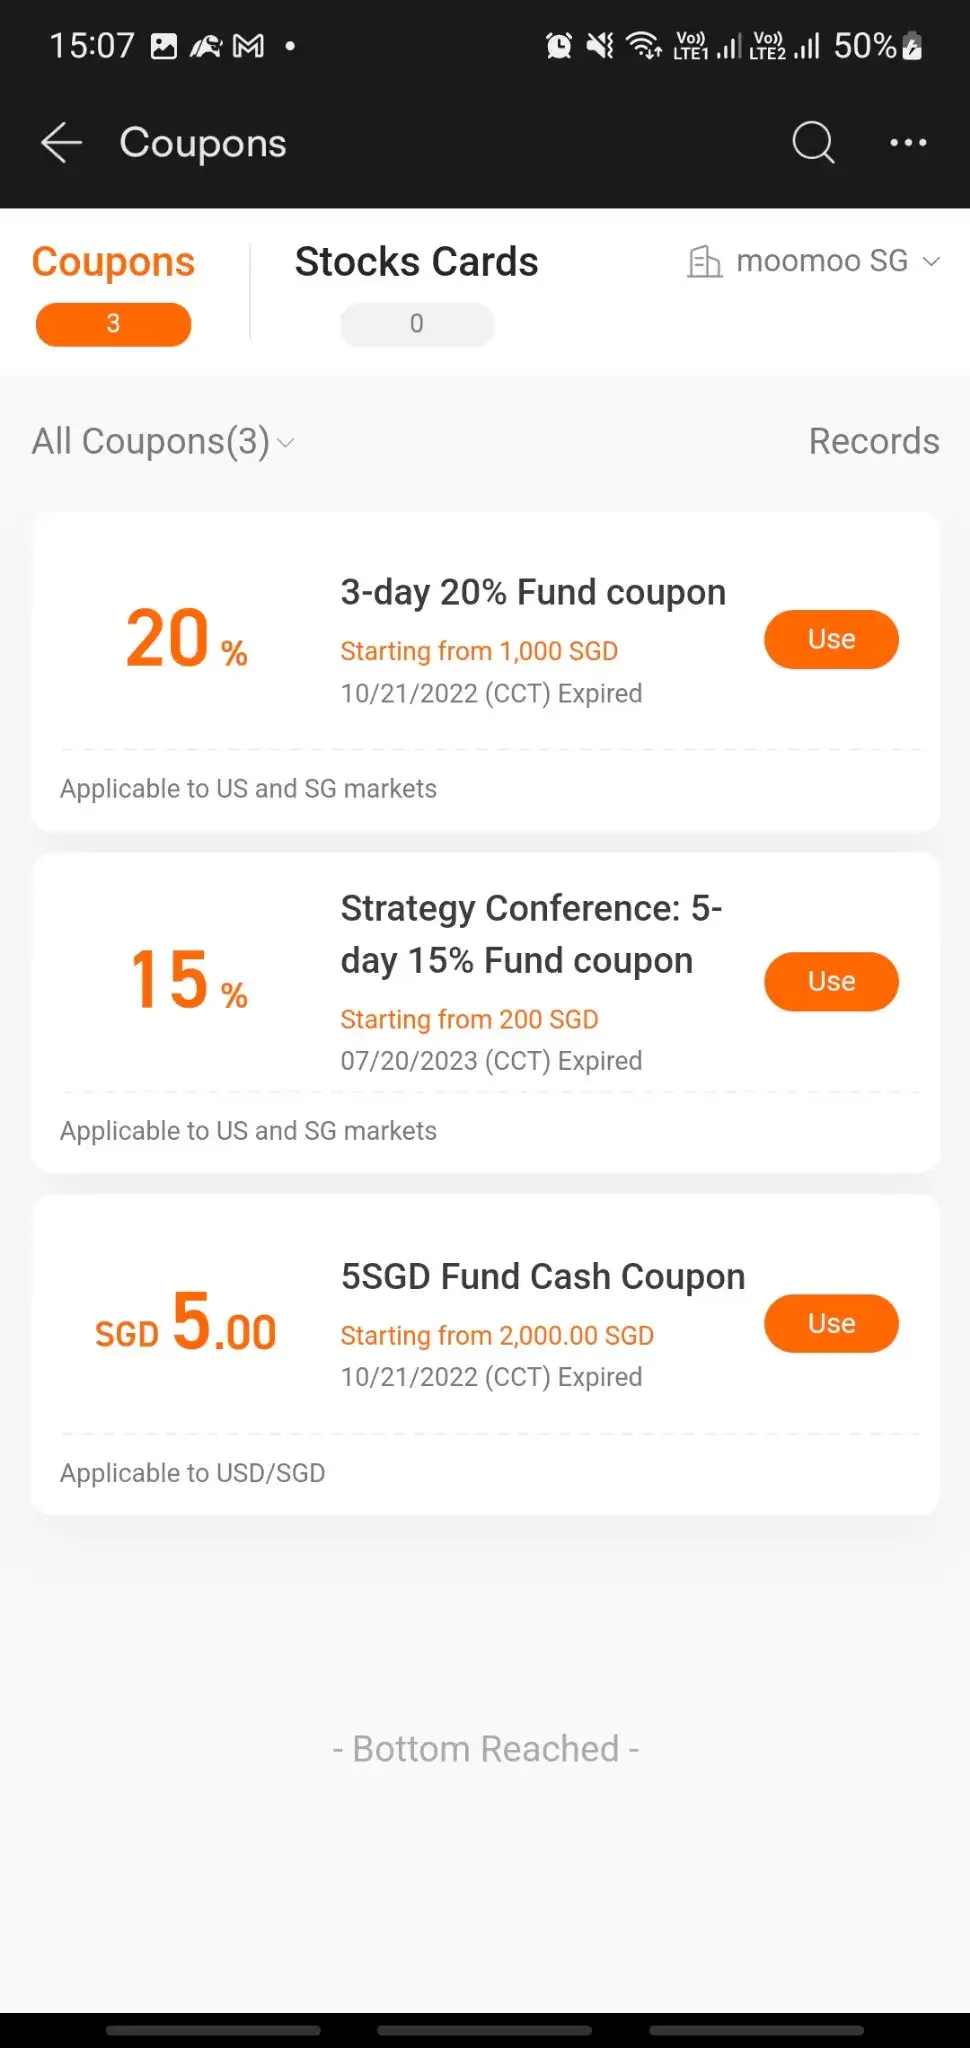Image resolution: width=970 pixels, height=2048 pixels.
Task: Tap the back arrow icon
Action: pyautogui.click(x=61, y=143)
